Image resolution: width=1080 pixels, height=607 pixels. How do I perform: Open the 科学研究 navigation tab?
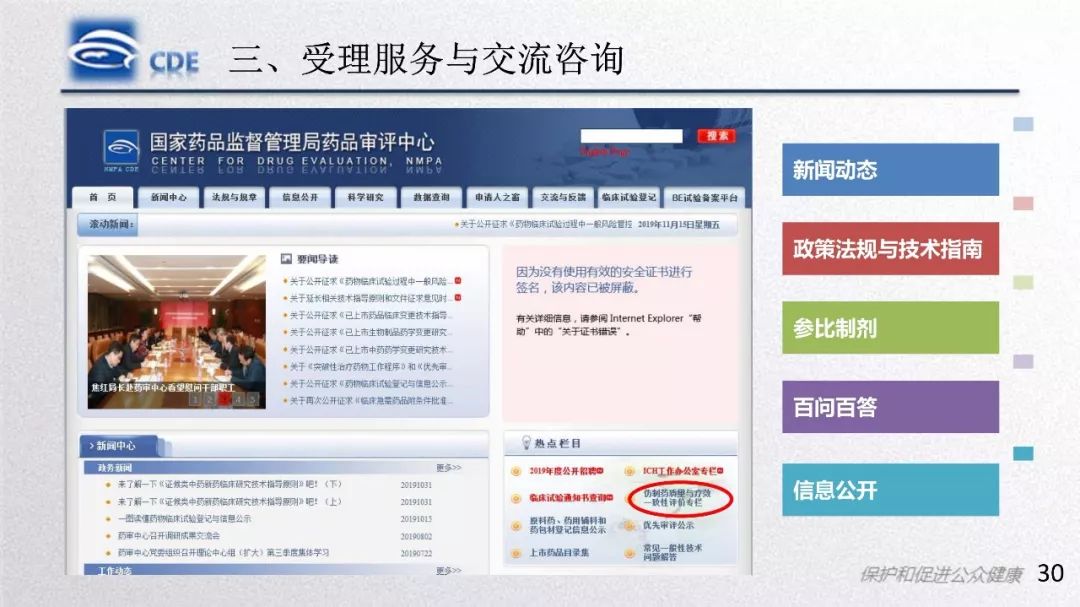[365, 197]
